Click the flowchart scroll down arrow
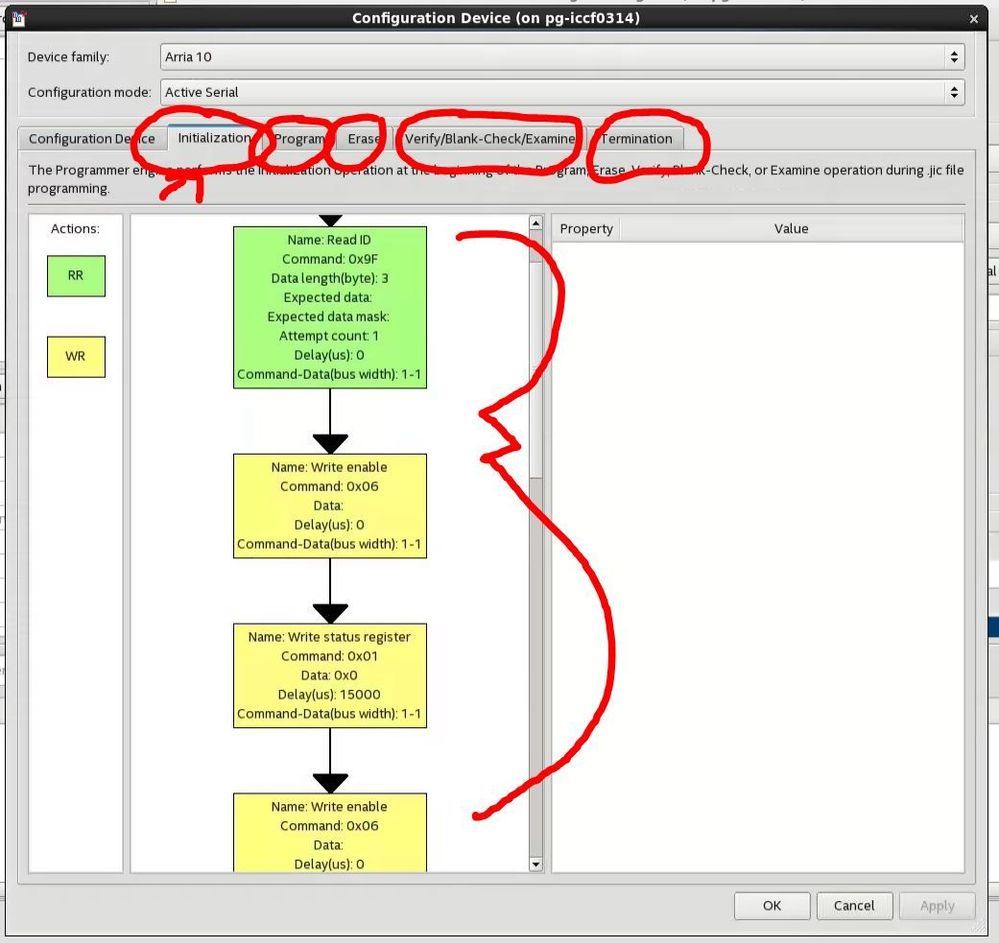999x943 pixels. 536,864
